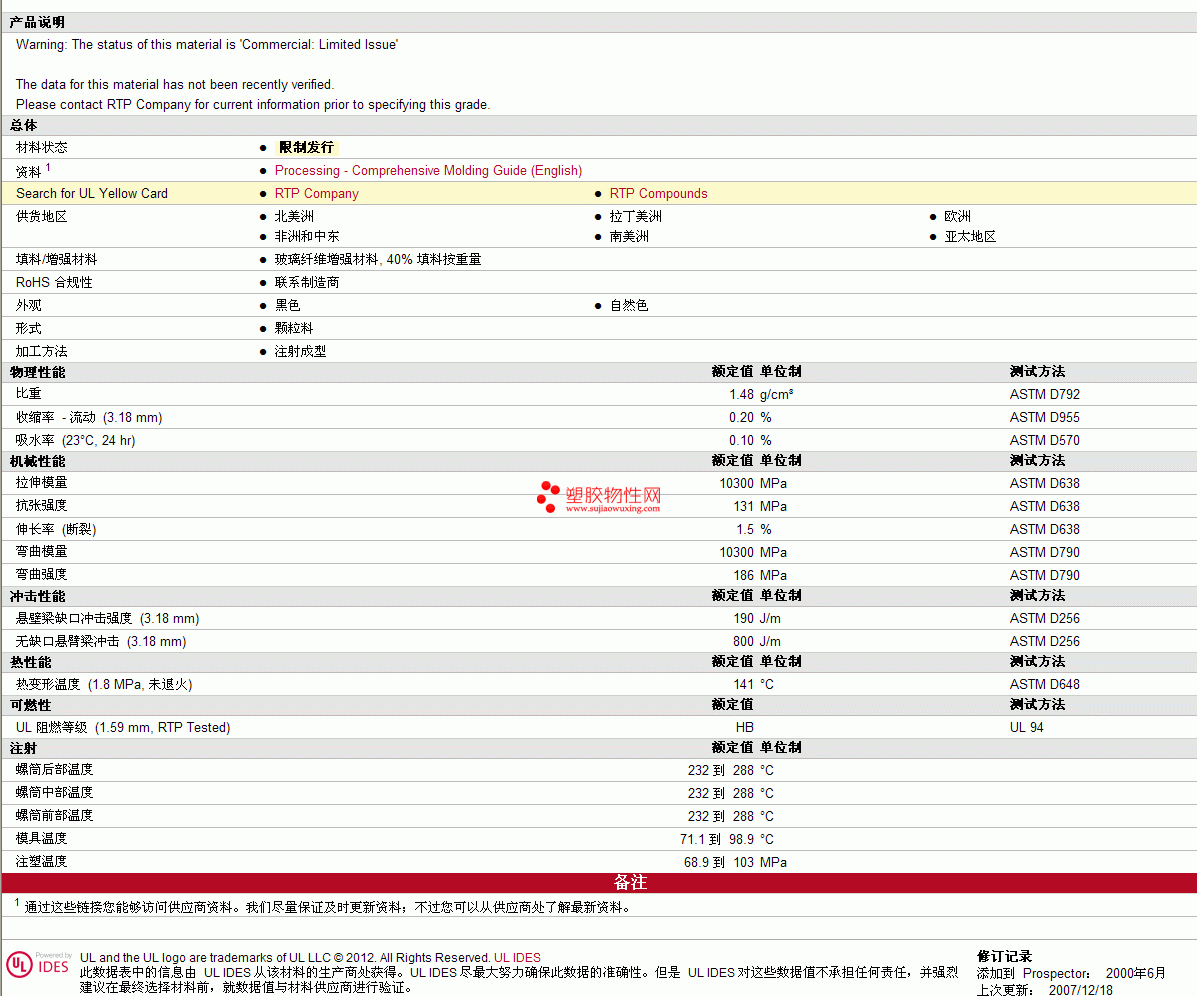The image size is (1197, 996).
Task: Select the 螺筒前部温度 row label
Action: click(x=54, y=816)
